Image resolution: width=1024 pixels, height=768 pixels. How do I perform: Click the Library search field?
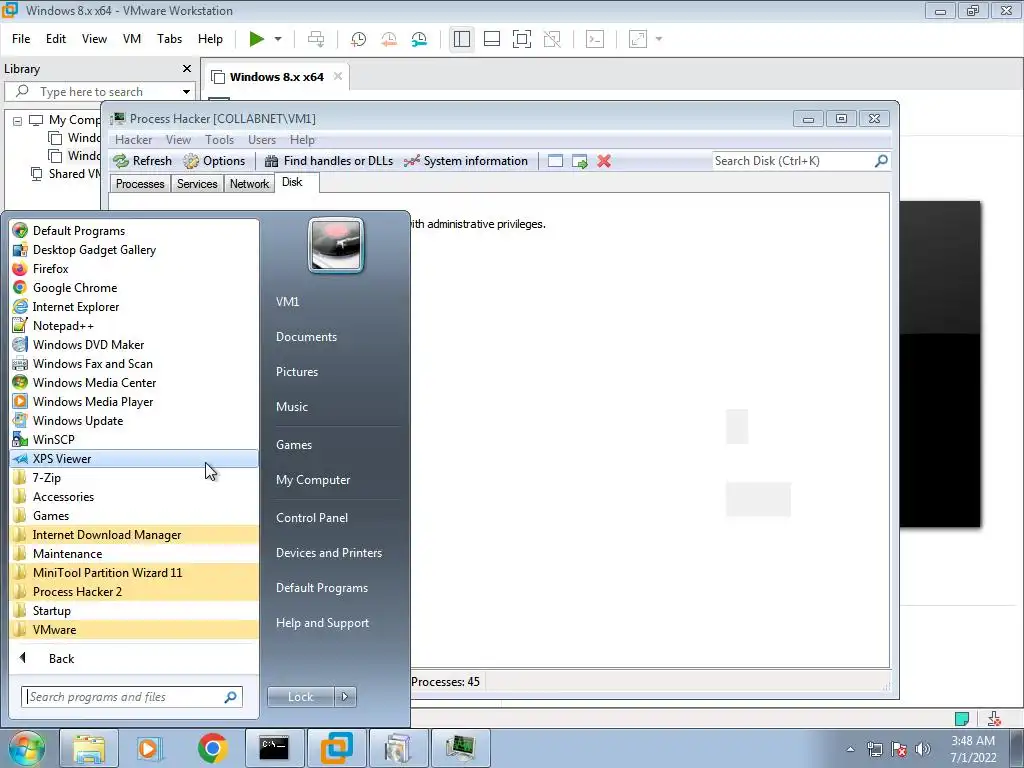tap(98, 91)
